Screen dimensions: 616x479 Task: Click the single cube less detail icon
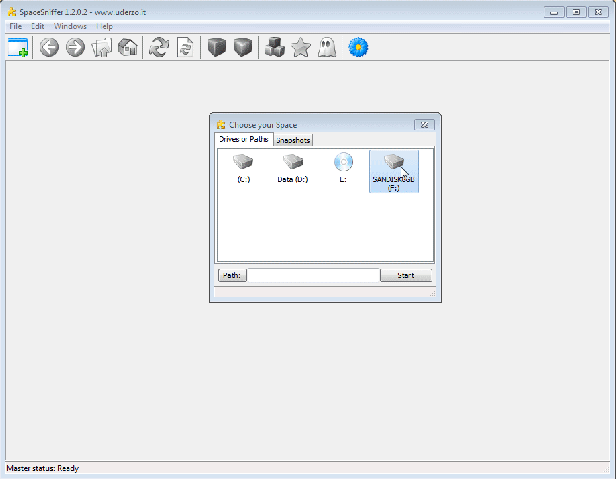[216, 47]
